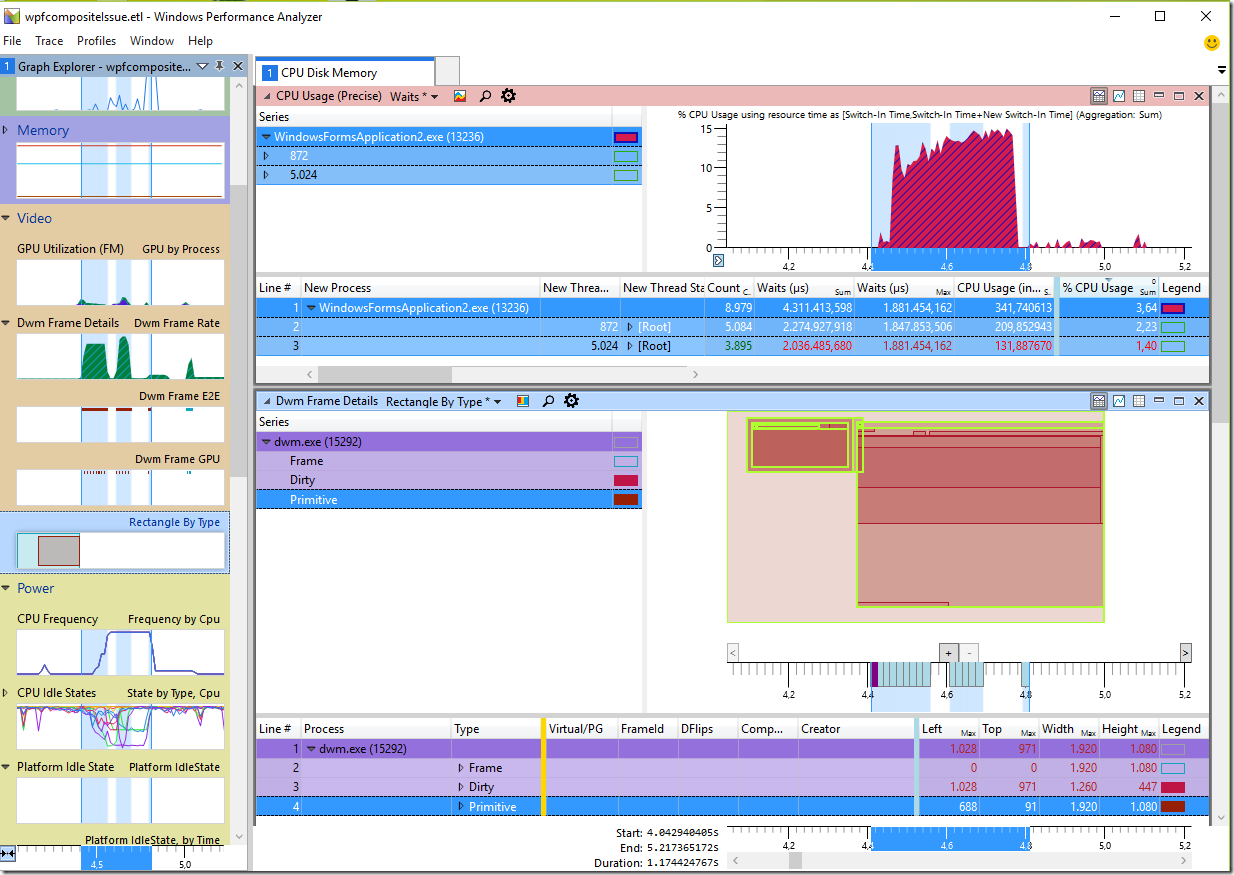Click Dwm panel's chart type icon
The image size is (1234, 875).
522,401
